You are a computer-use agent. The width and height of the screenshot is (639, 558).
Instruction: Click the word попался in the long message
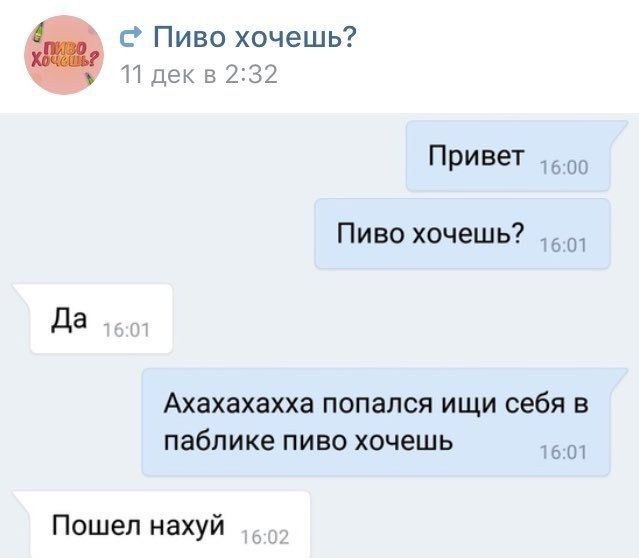(x=377, y=405)
